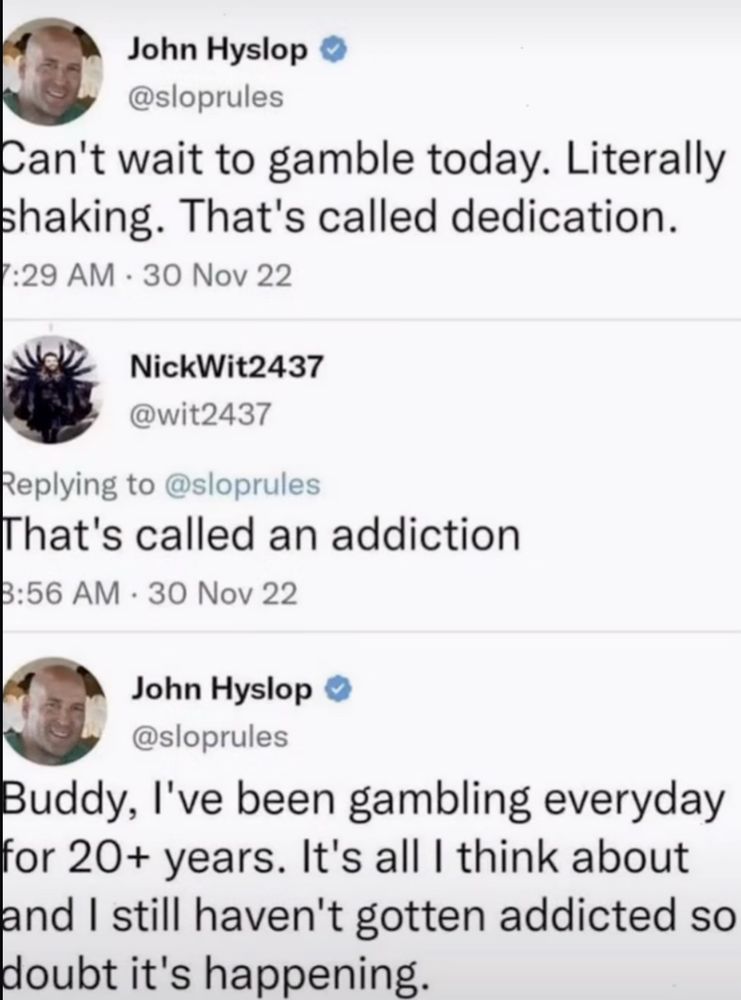Click verified badge on last John Hyslop tweet
The image size is (741, 1000).
tap(337, 690)
